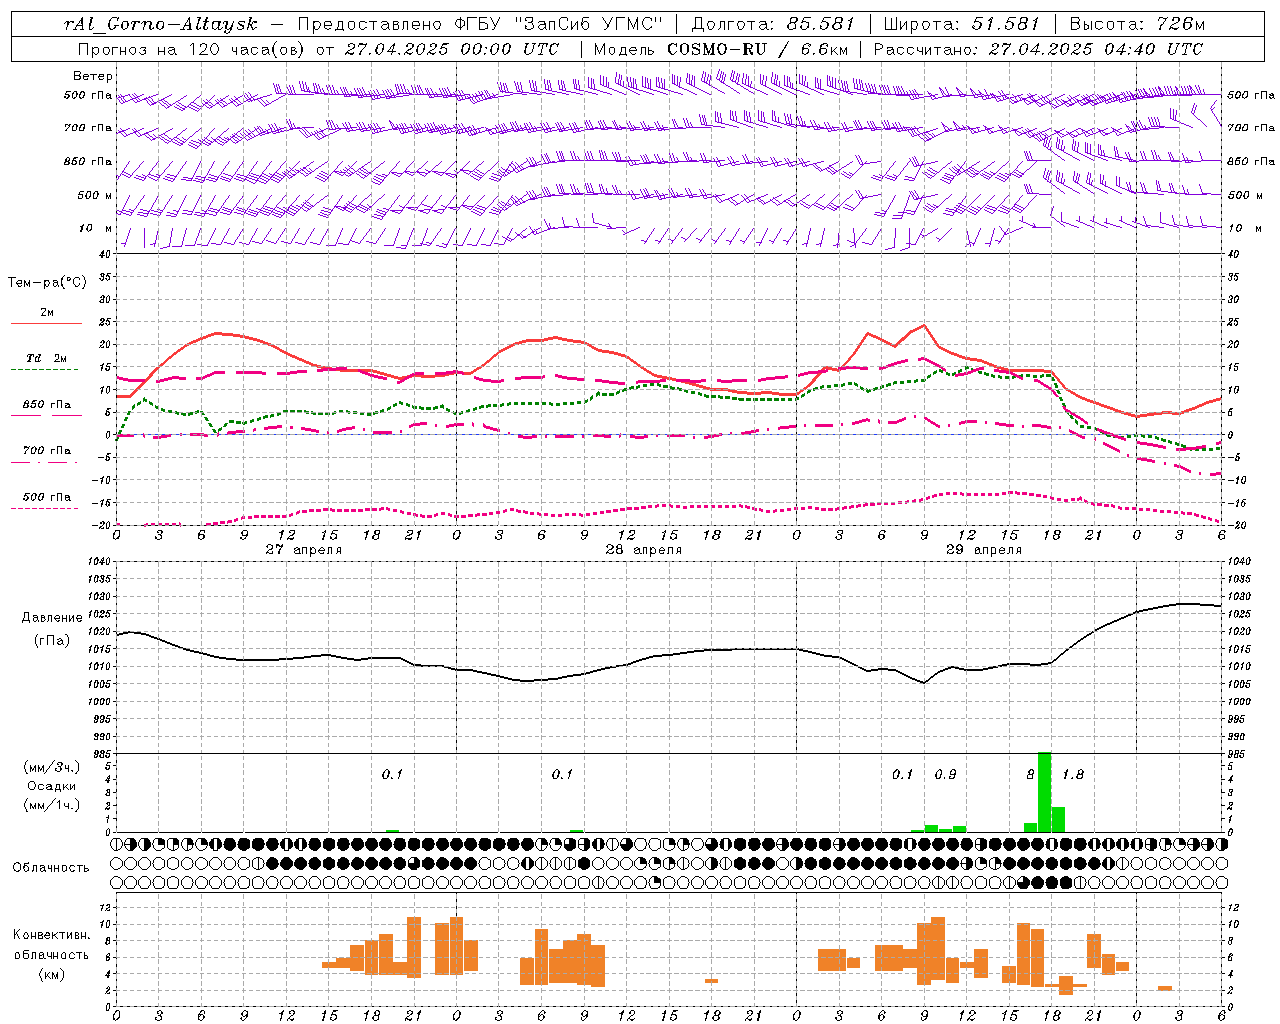
Task: Click the 'Высота: 726м' elevation text
Action: [1137, 24]
